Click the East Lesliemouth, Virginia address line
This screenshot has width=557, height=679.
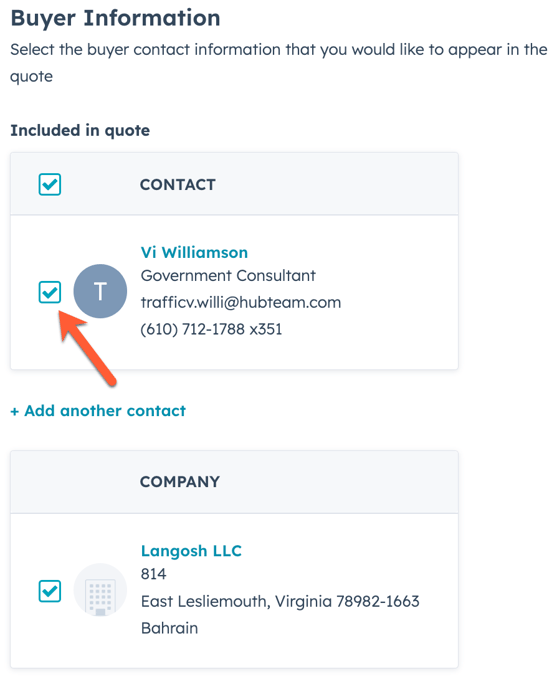tap(280, 601)
